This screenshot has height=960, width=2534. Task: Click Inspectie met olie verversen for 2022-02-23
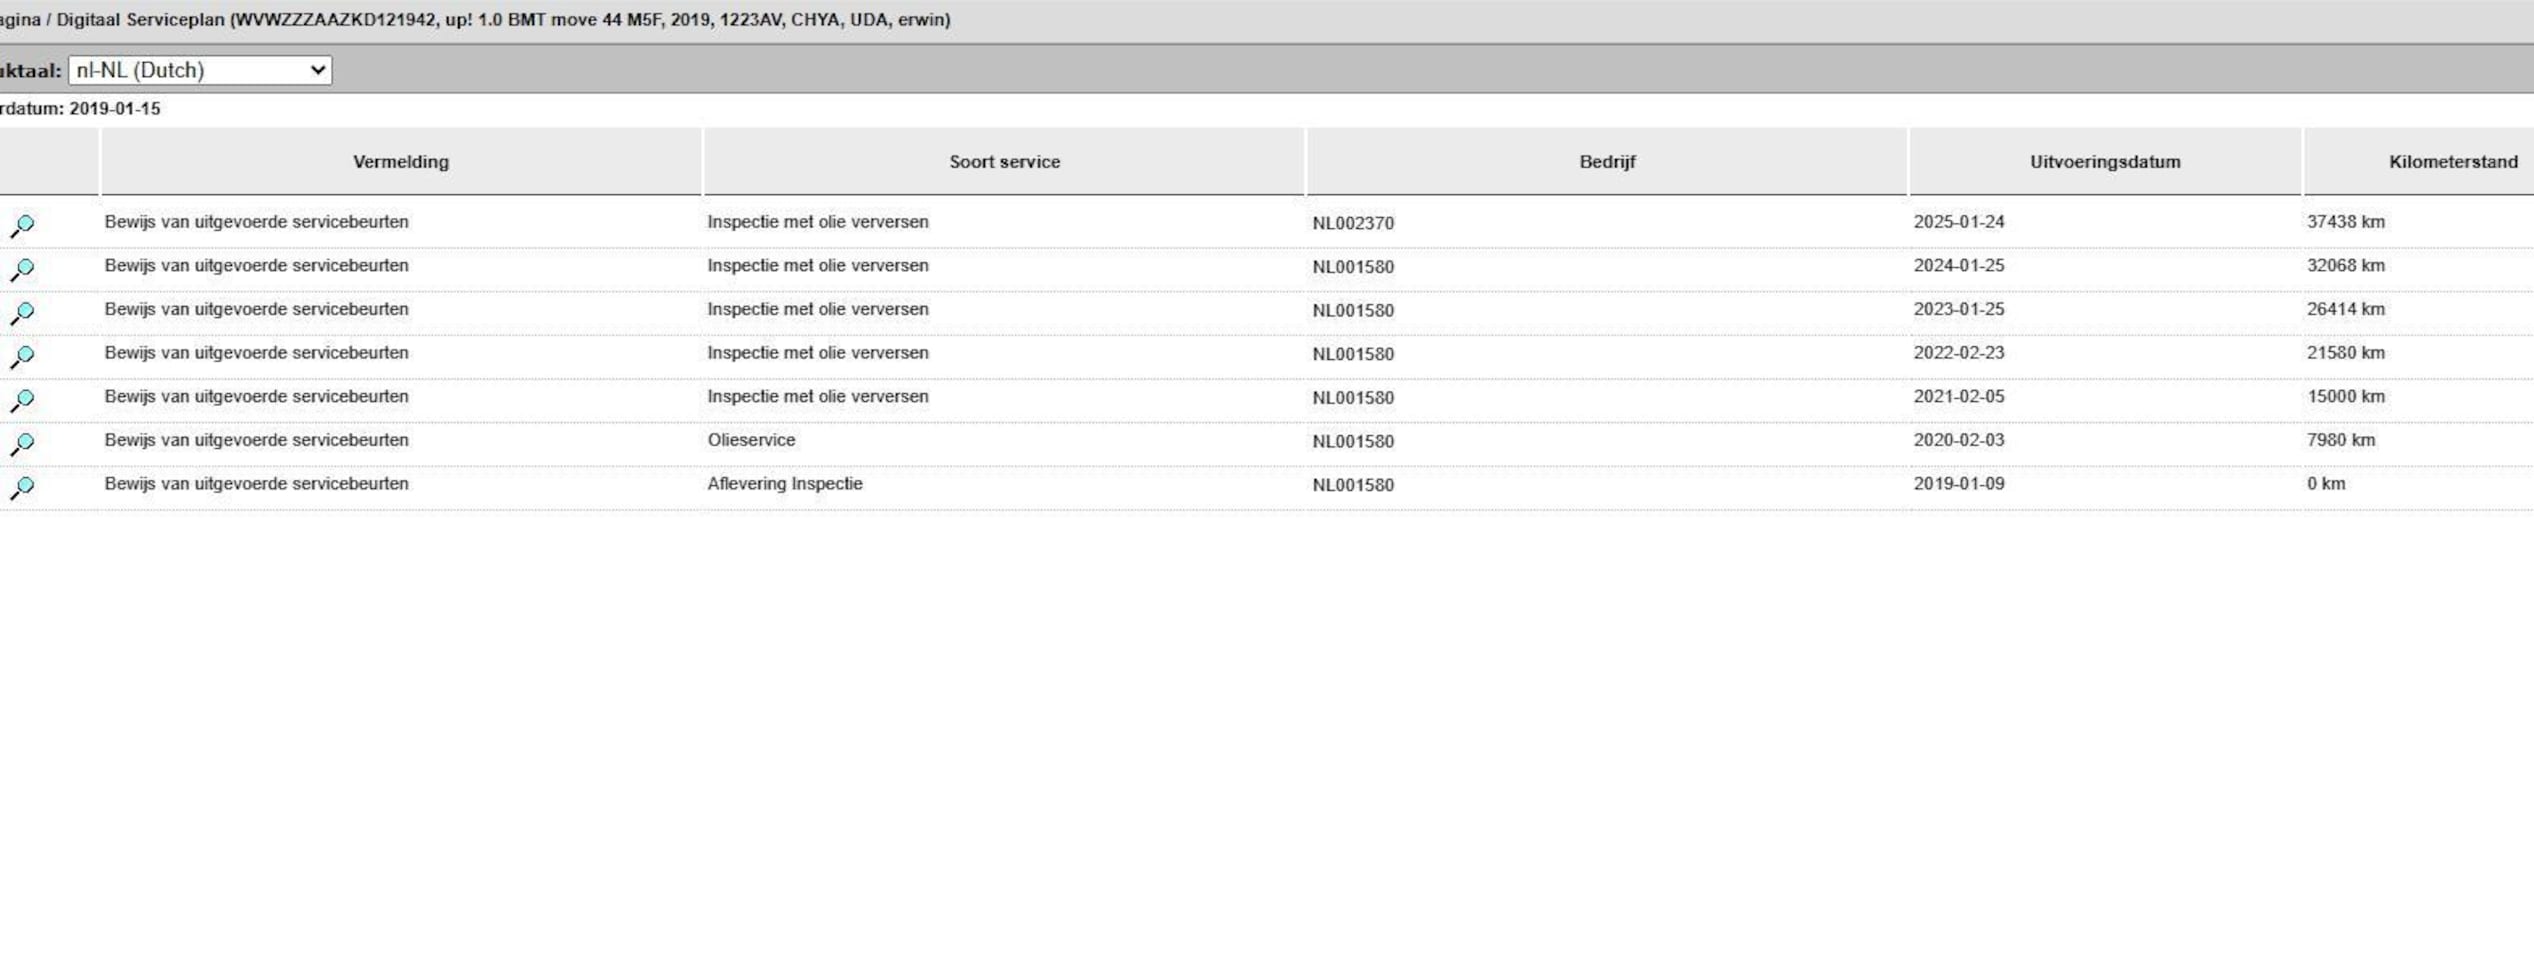click(x=818, y=353)
